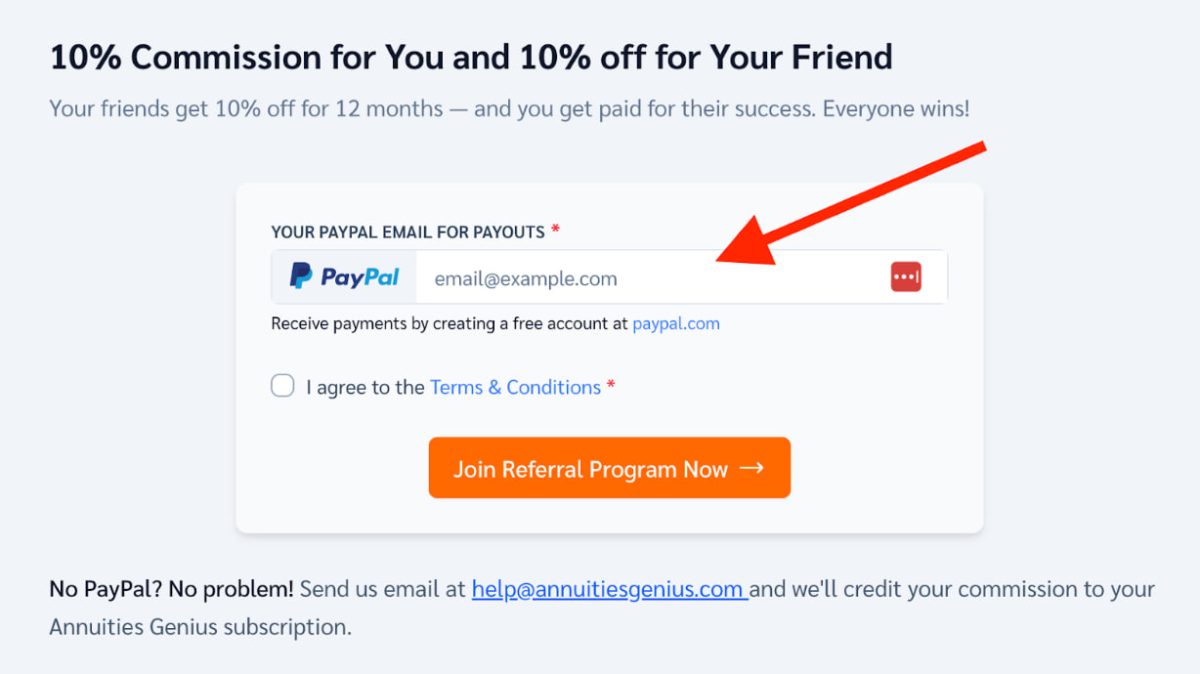Click the red asterisk beside payouts label
Image resolution: width=1200 pixels, height=674 pixels.
click(555, 230)
